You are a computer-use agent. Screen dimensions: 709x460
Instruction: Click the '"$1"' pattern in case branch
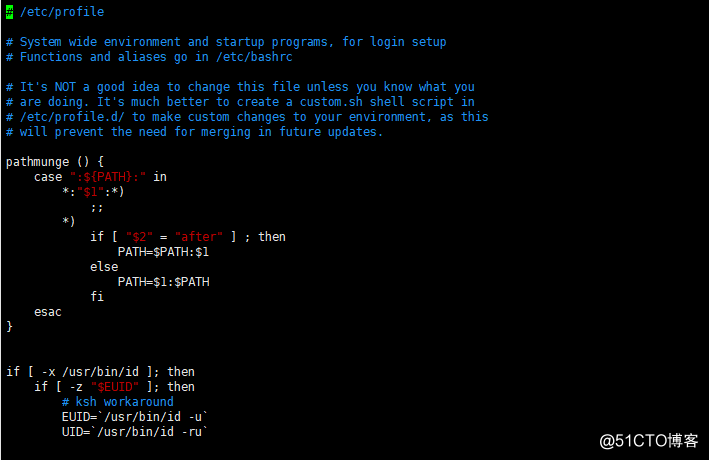point(90,192)
